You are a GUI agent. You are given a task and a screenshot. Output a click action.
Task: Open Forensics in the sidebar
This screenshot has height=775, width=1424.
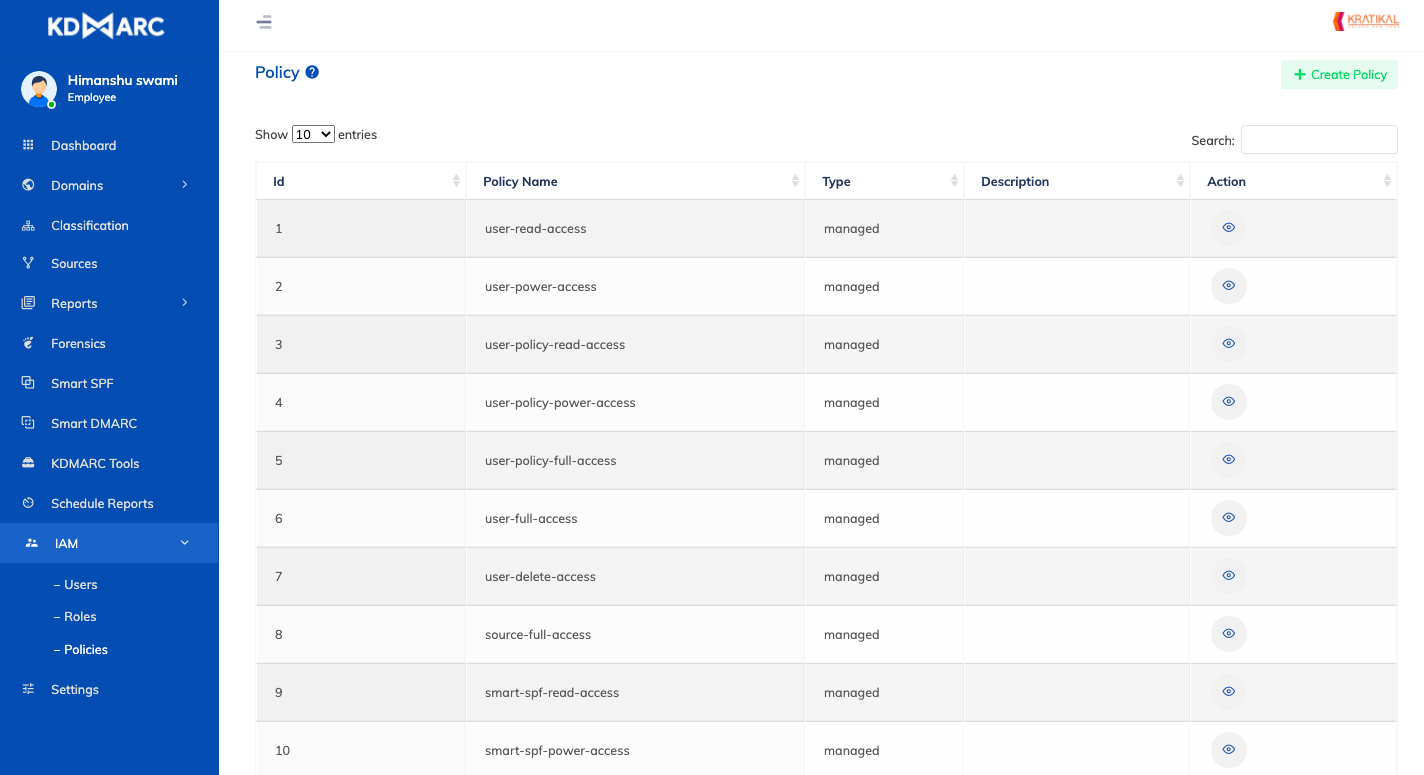(x=78, y=343)
